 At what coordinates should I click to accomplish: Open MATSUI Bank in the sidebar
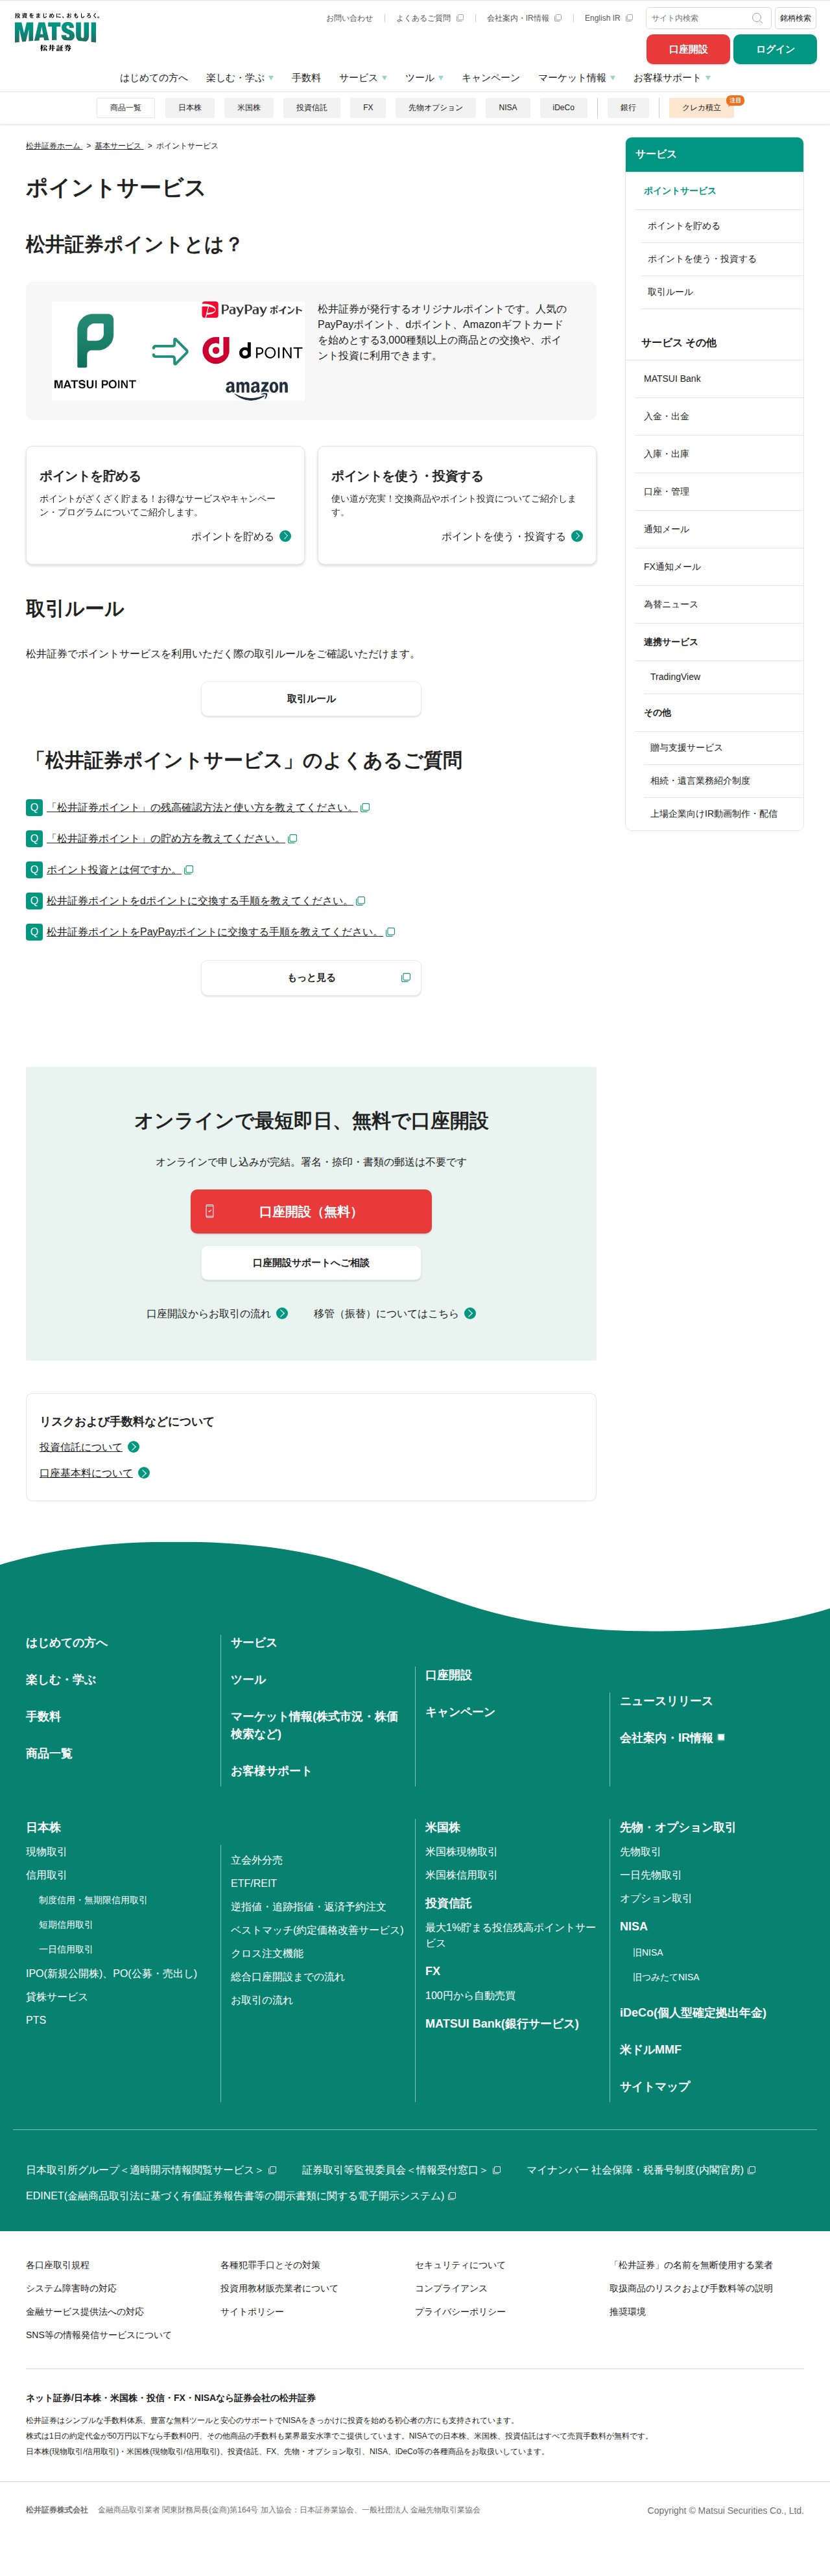(672, 379)
